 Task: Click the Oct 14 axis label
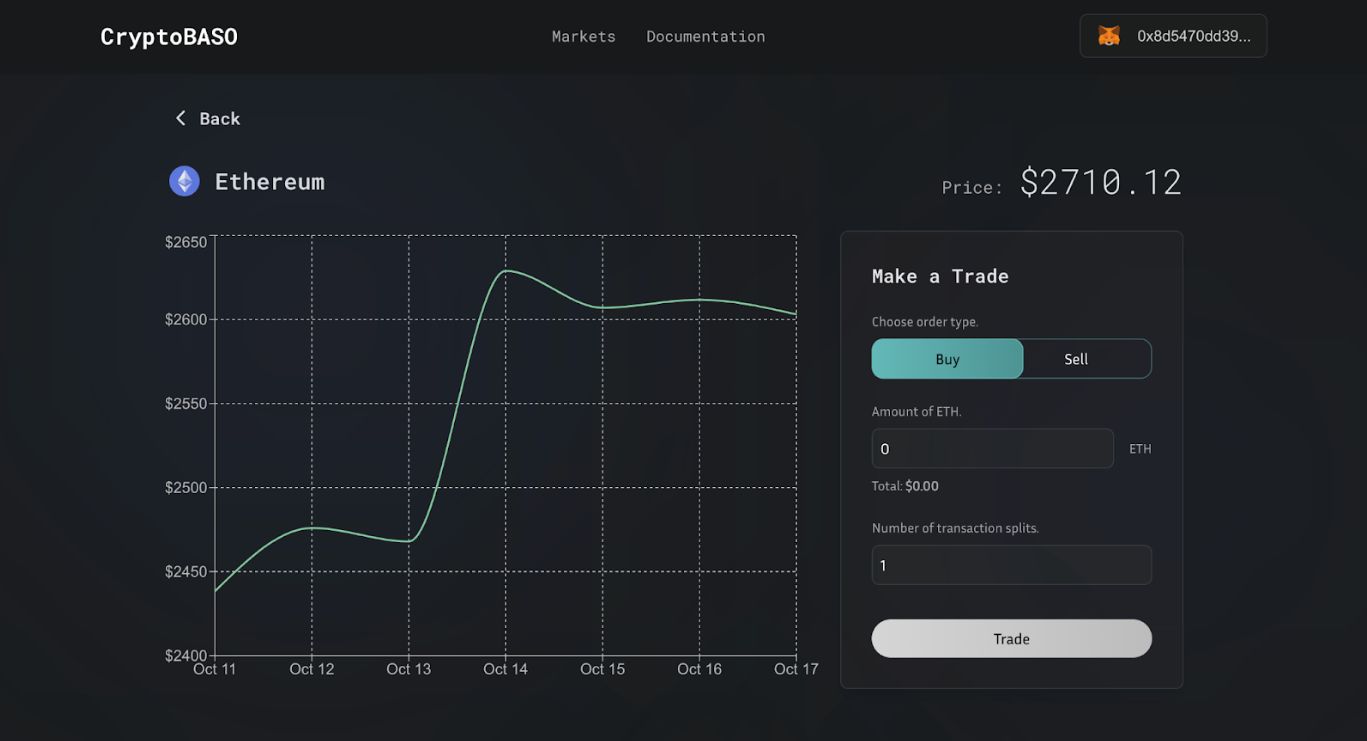click(506, 669)
